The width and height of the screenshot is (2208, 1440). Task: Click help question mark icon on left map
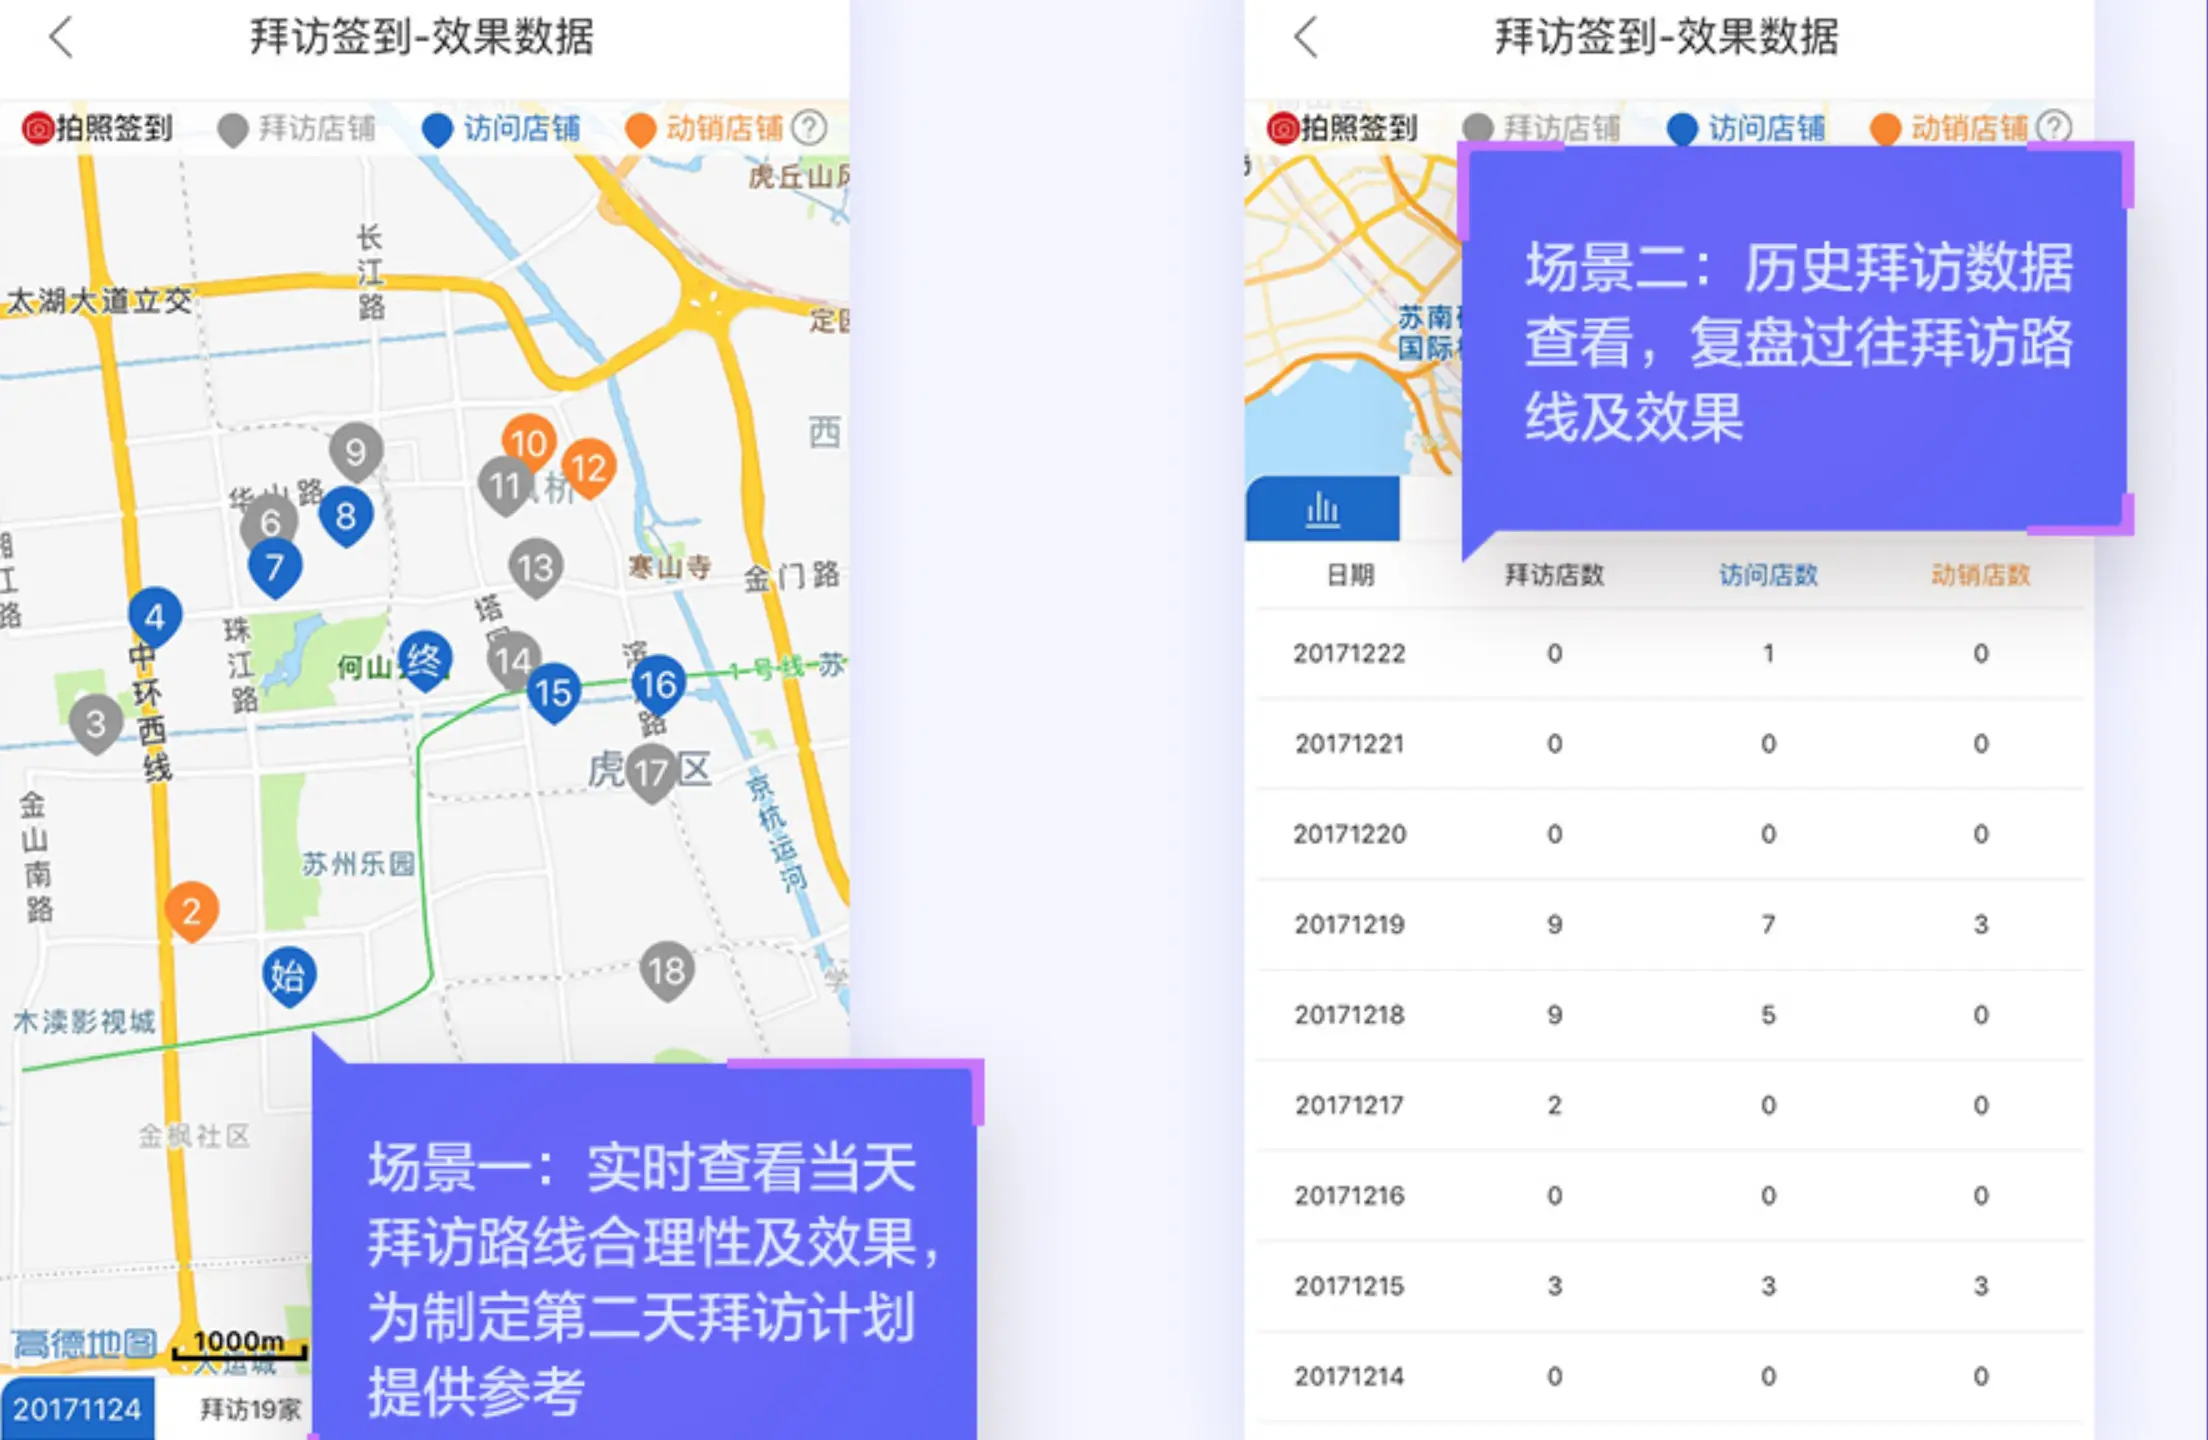coord(809,128)
